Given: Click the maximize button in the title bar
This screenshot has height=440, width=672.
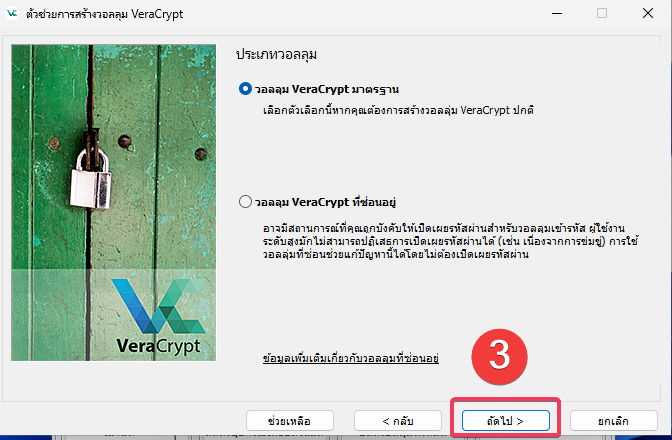Looking at the screenshot, I should [x=602, y=14].
